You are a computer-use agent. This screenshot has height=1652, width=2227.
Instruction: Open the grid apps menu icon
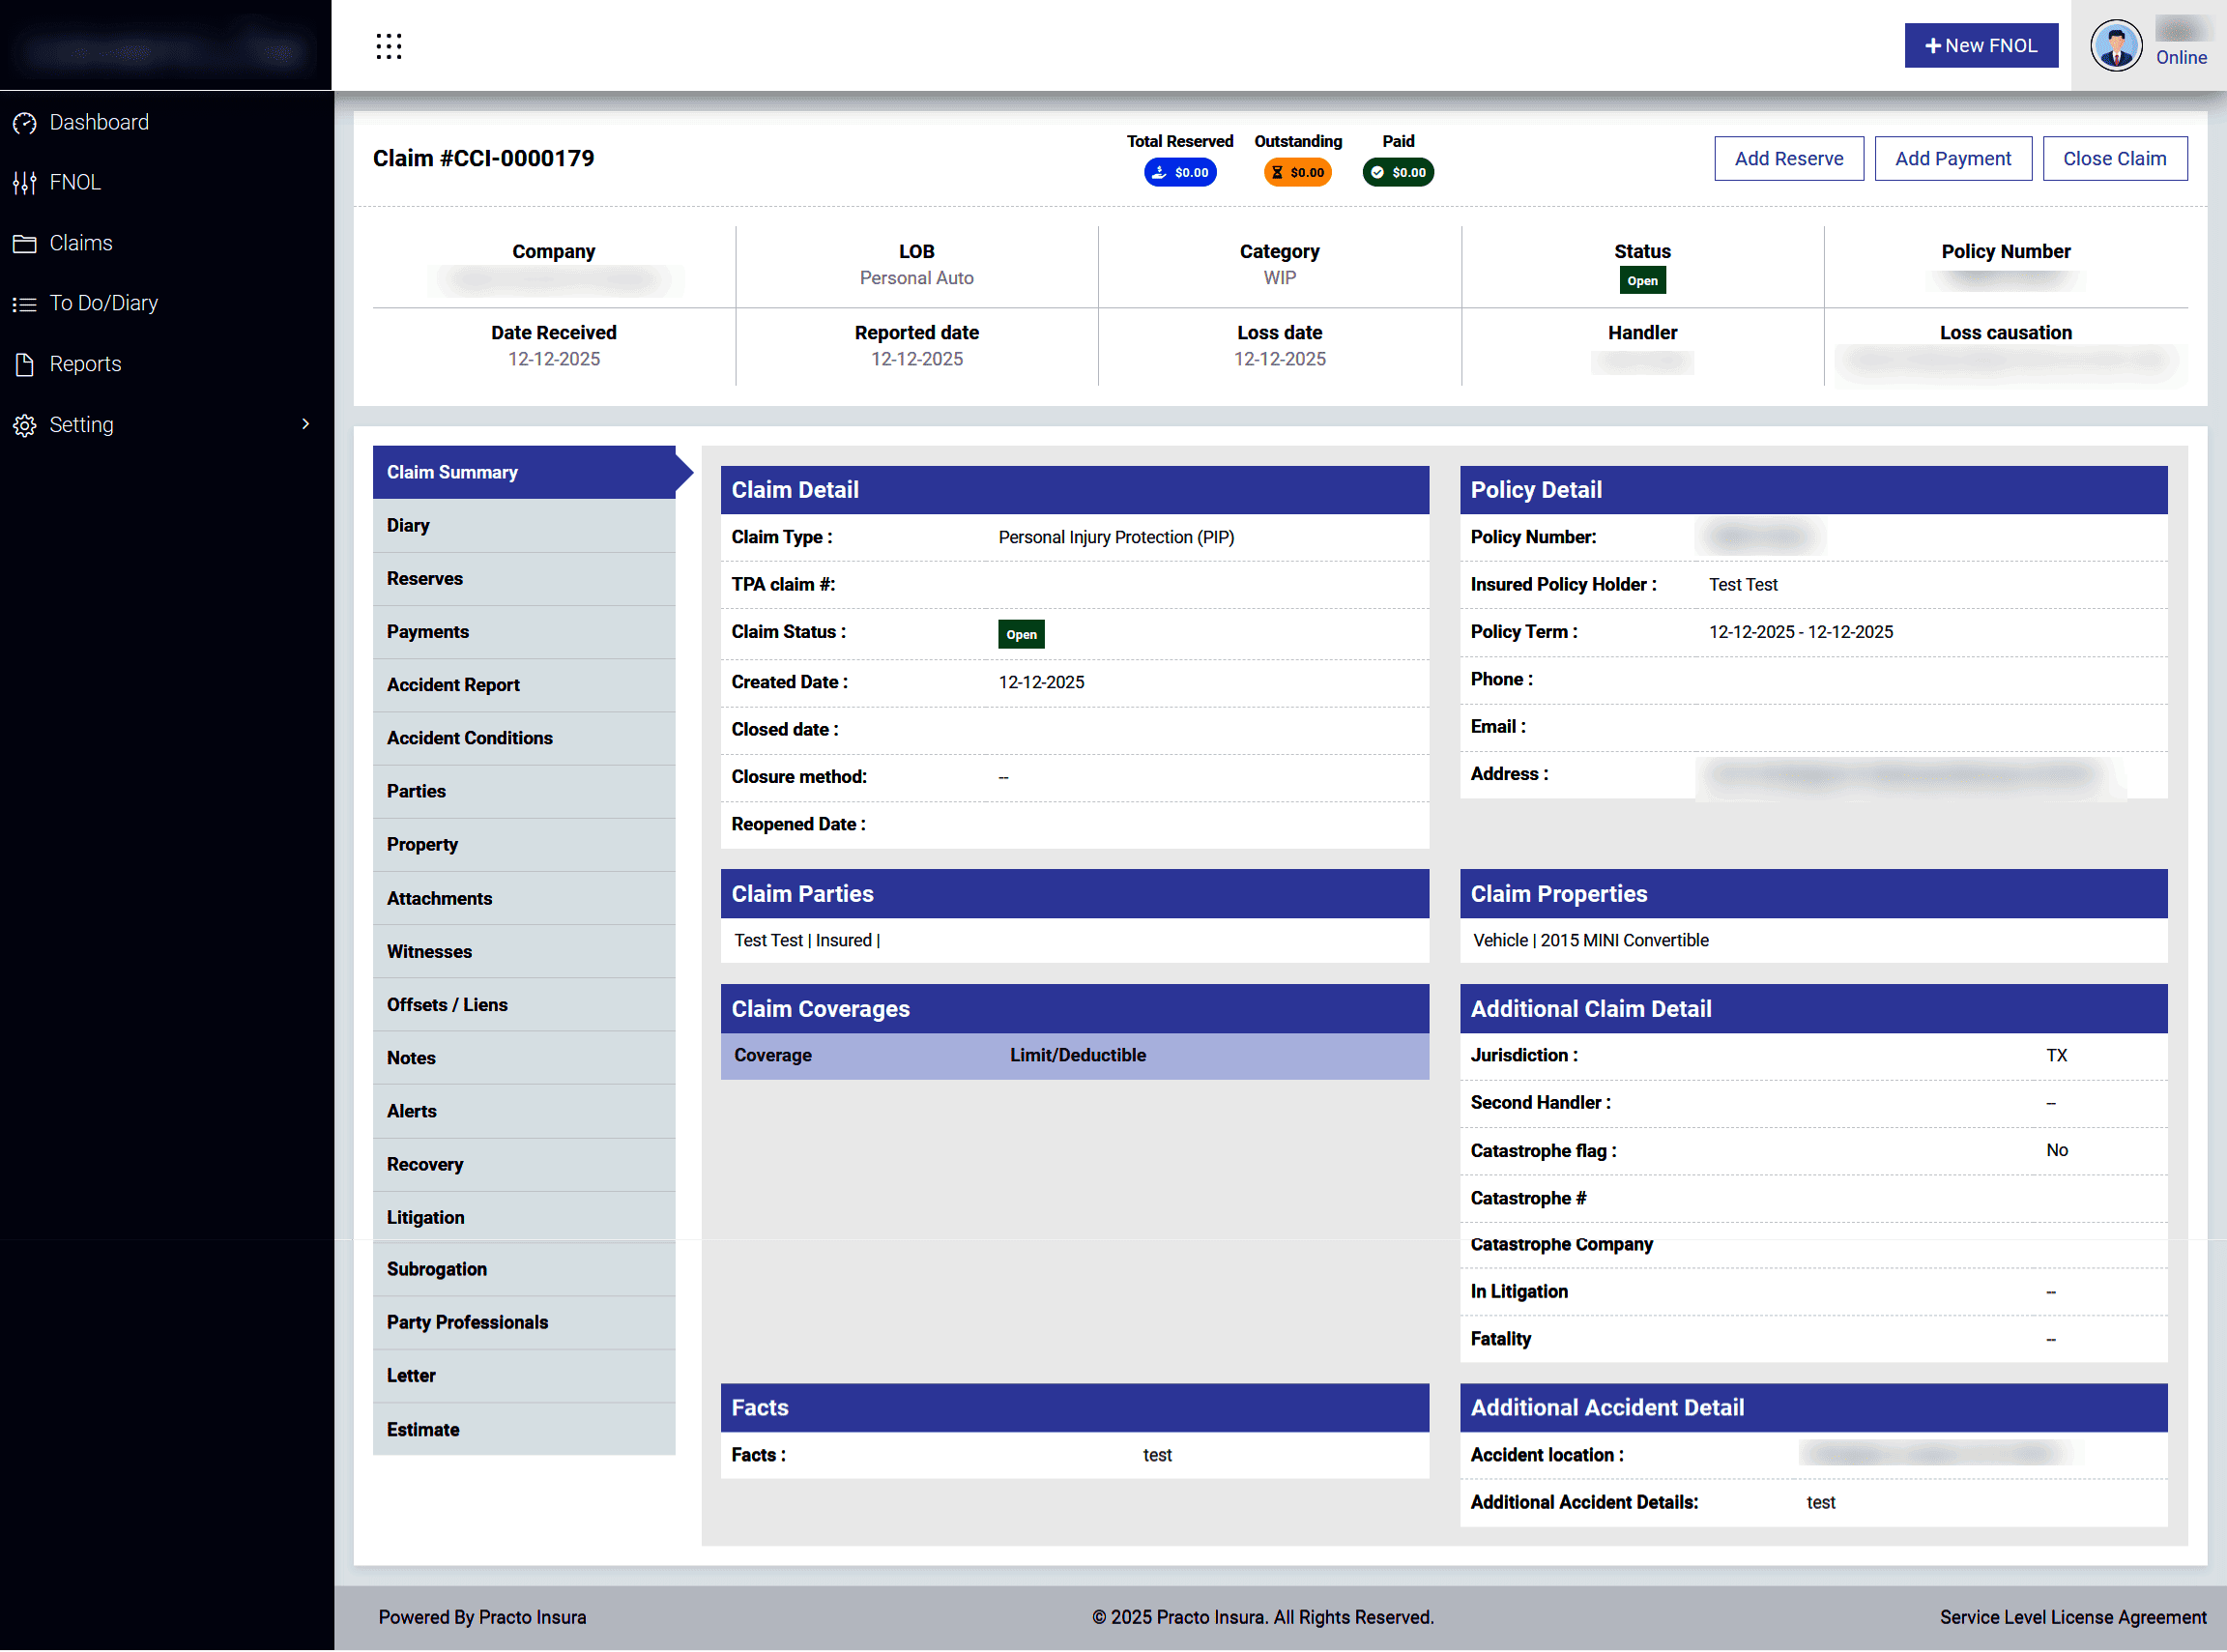pos(389,46)
